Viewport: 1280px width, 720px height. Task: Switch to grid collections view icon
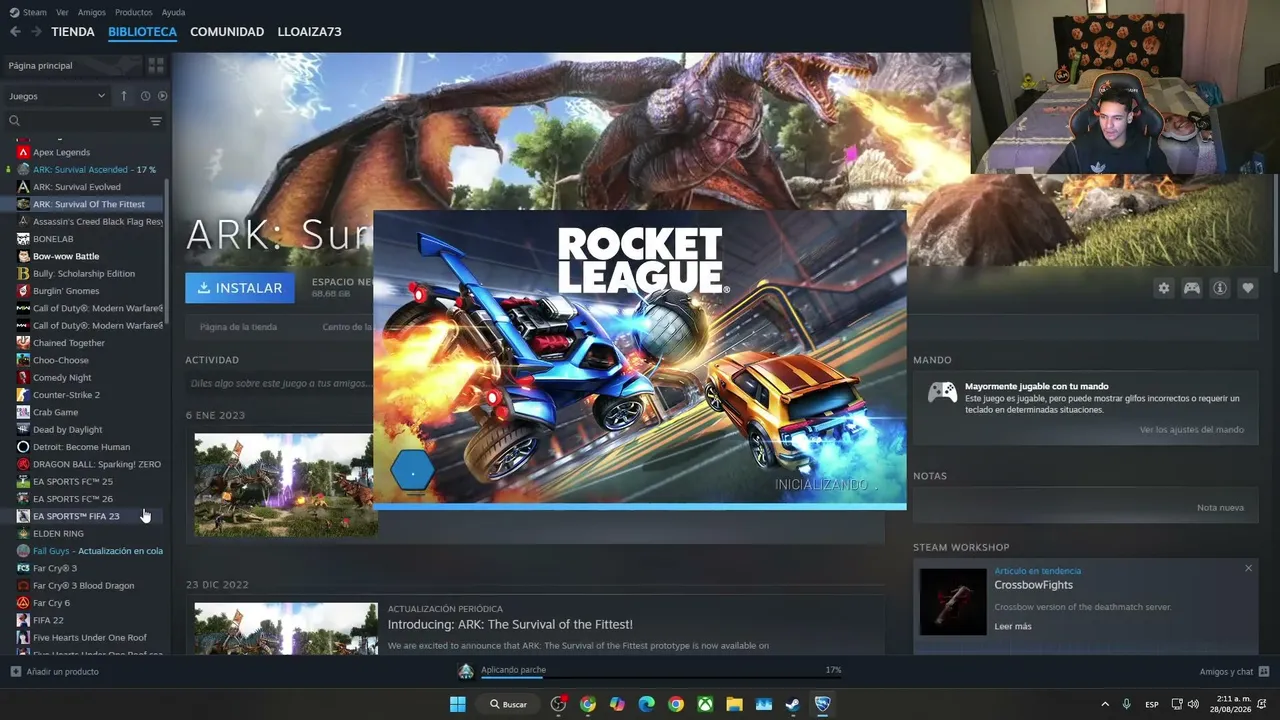click(156, 66)
